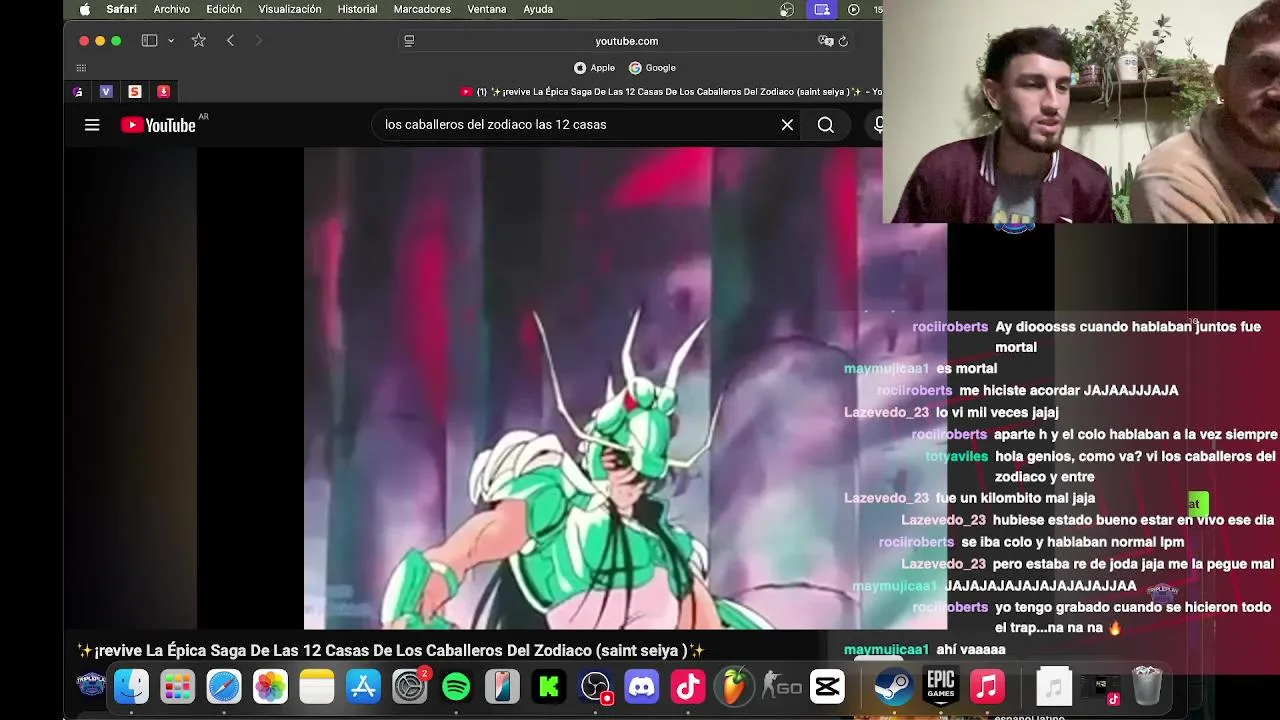
Task: Switch to the pinned tab with V icon
Action: click(106, 91)
